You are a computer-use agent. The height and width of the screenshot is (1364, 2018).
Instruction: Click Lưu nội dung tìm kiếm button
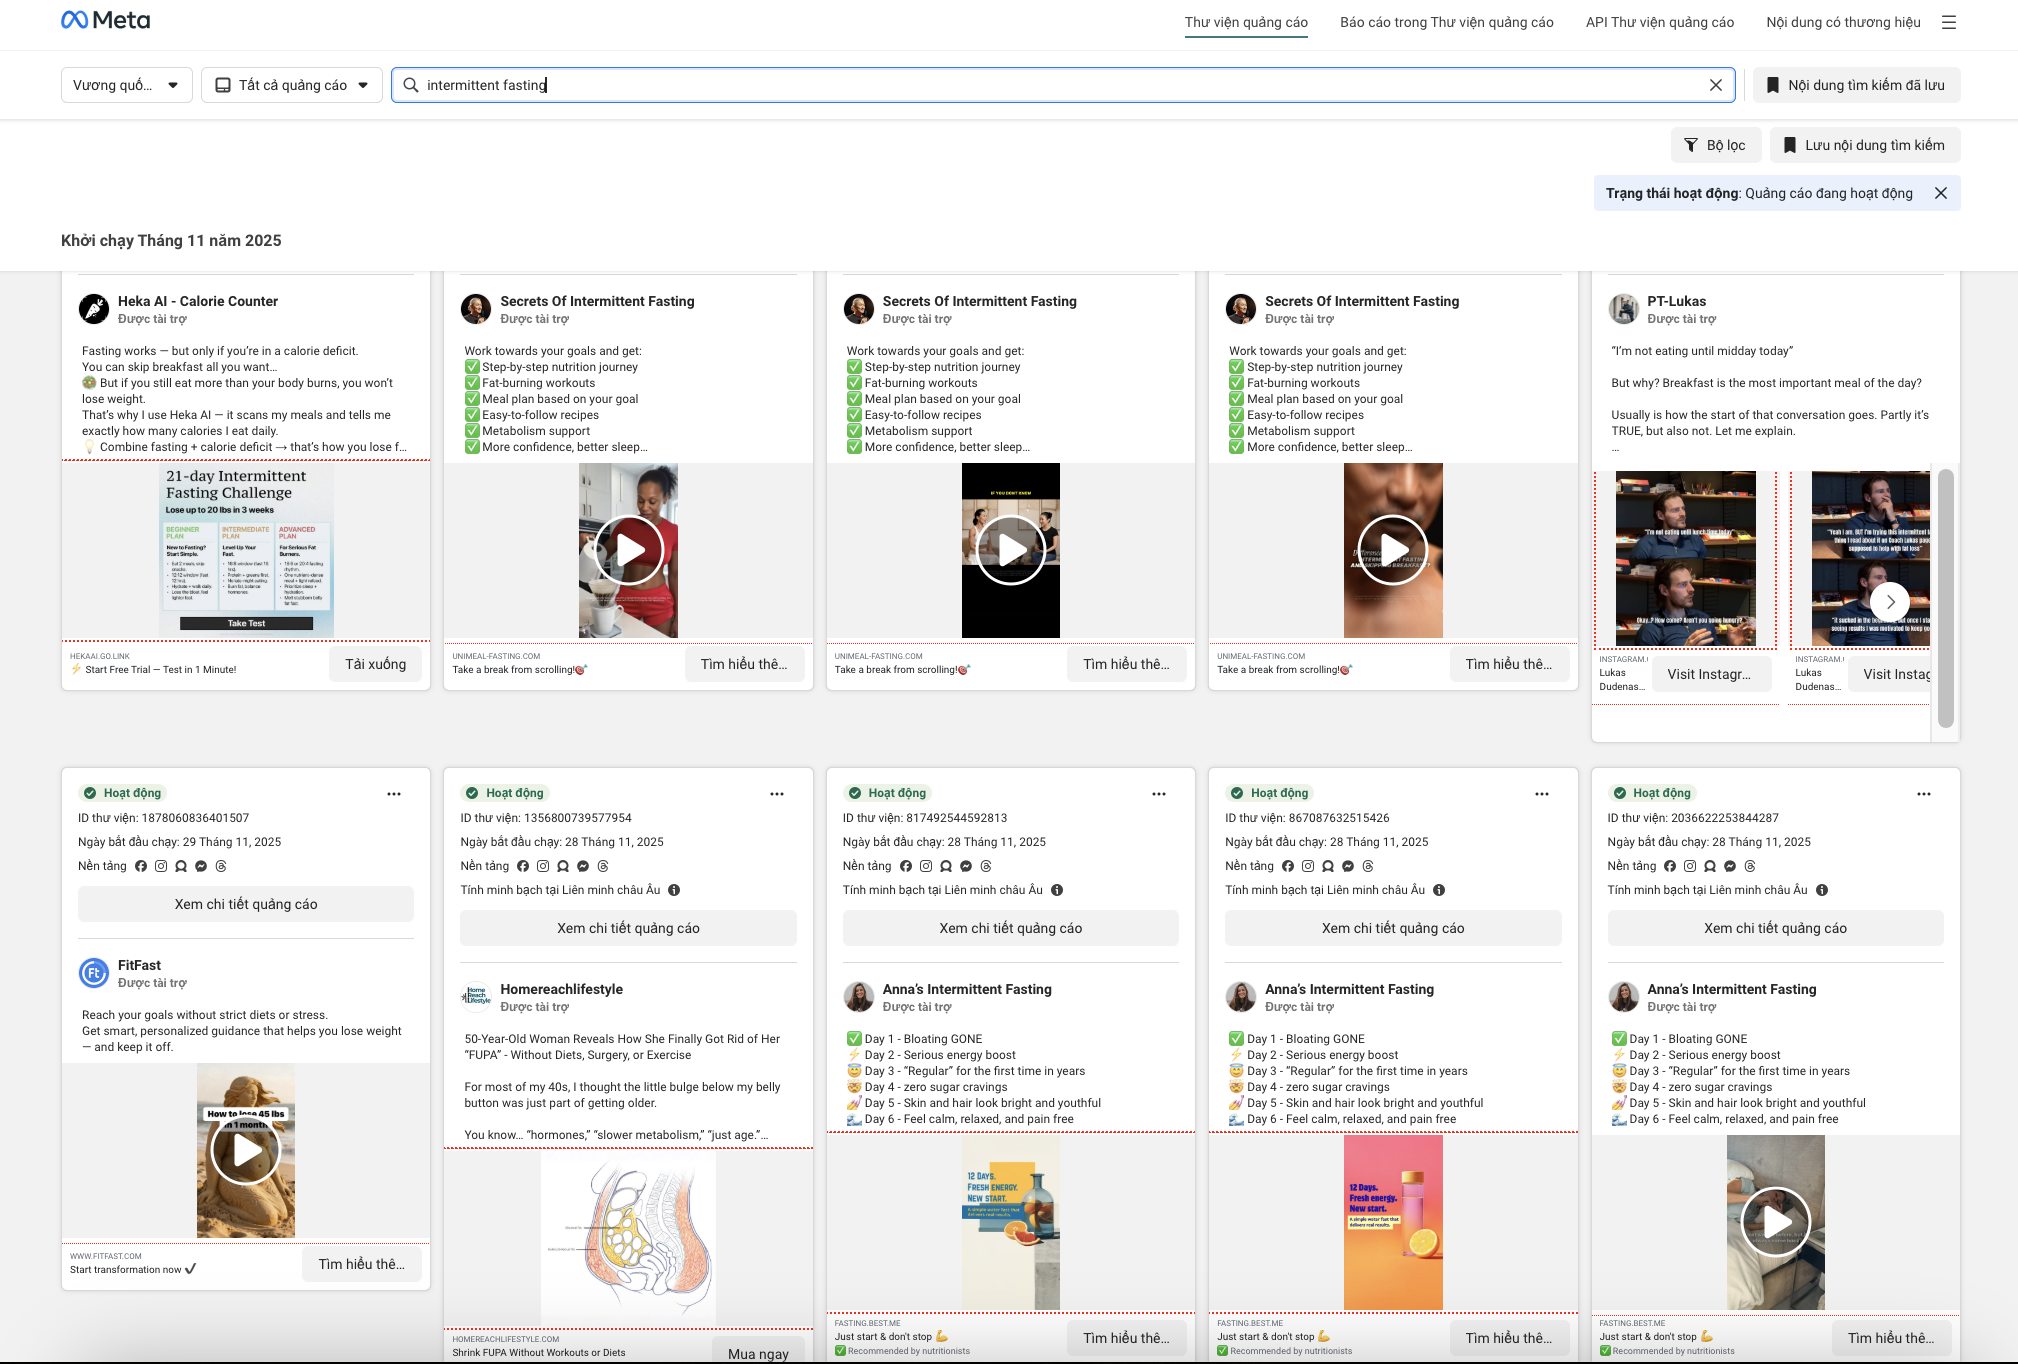coord(1864,145)
